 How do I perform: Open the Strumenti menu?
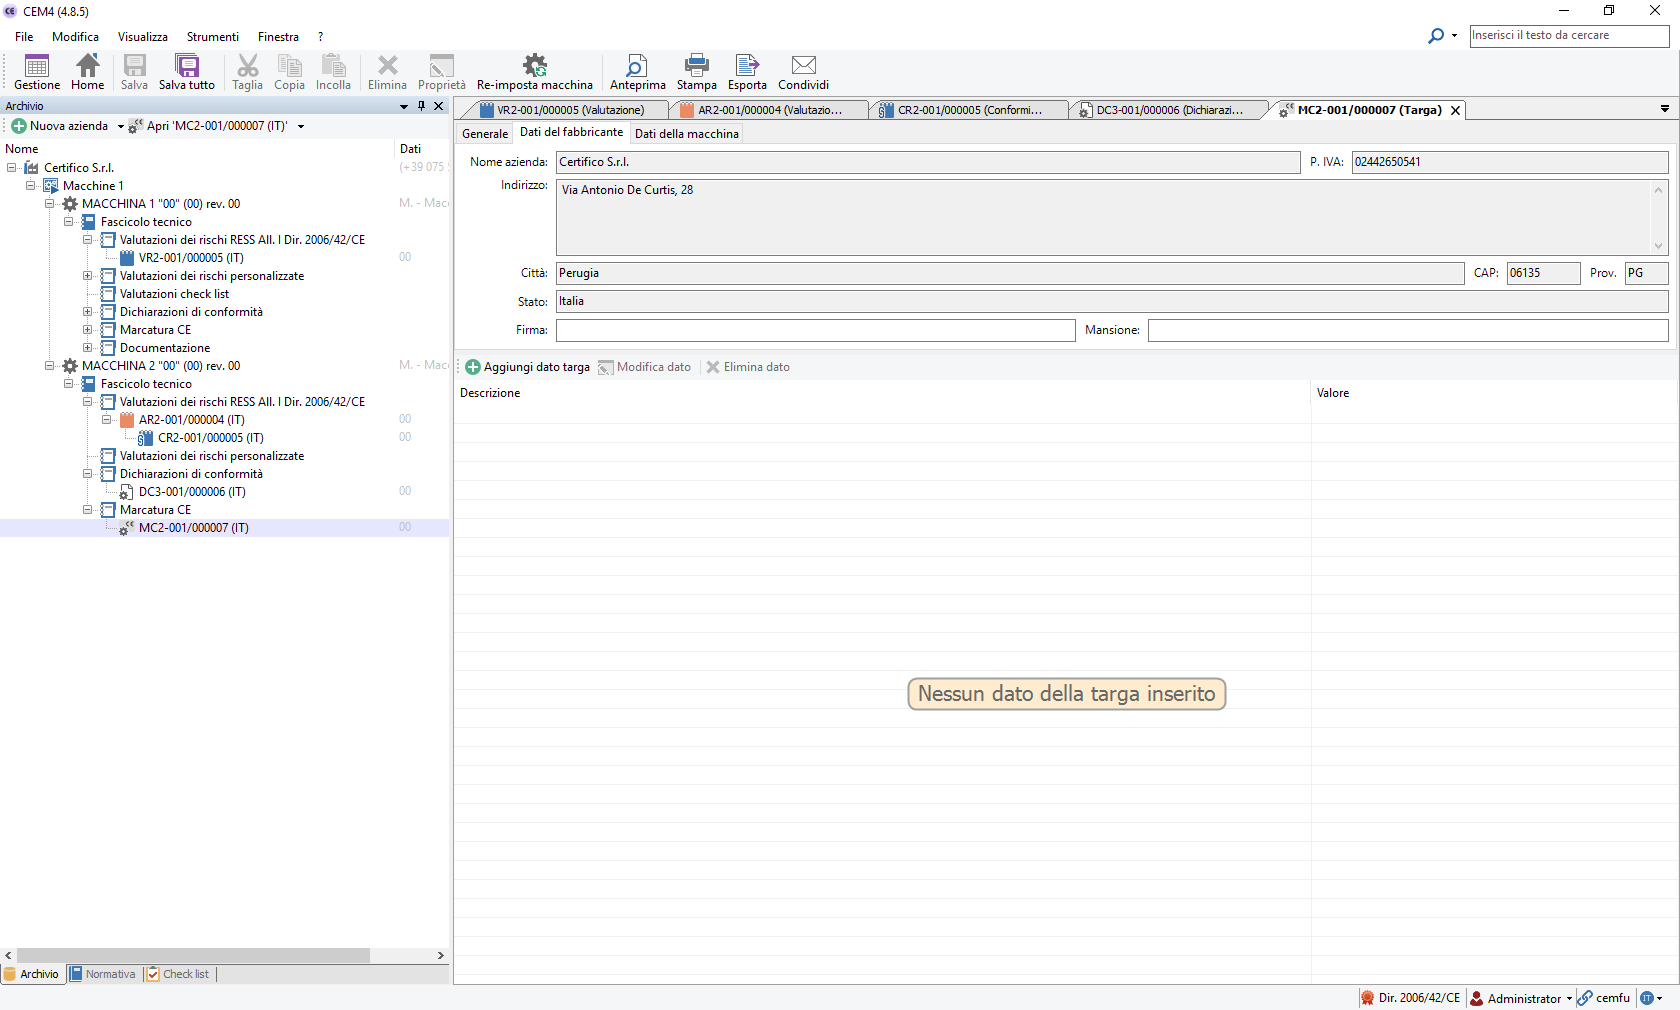pyautogui.click(x=212, y=37)
